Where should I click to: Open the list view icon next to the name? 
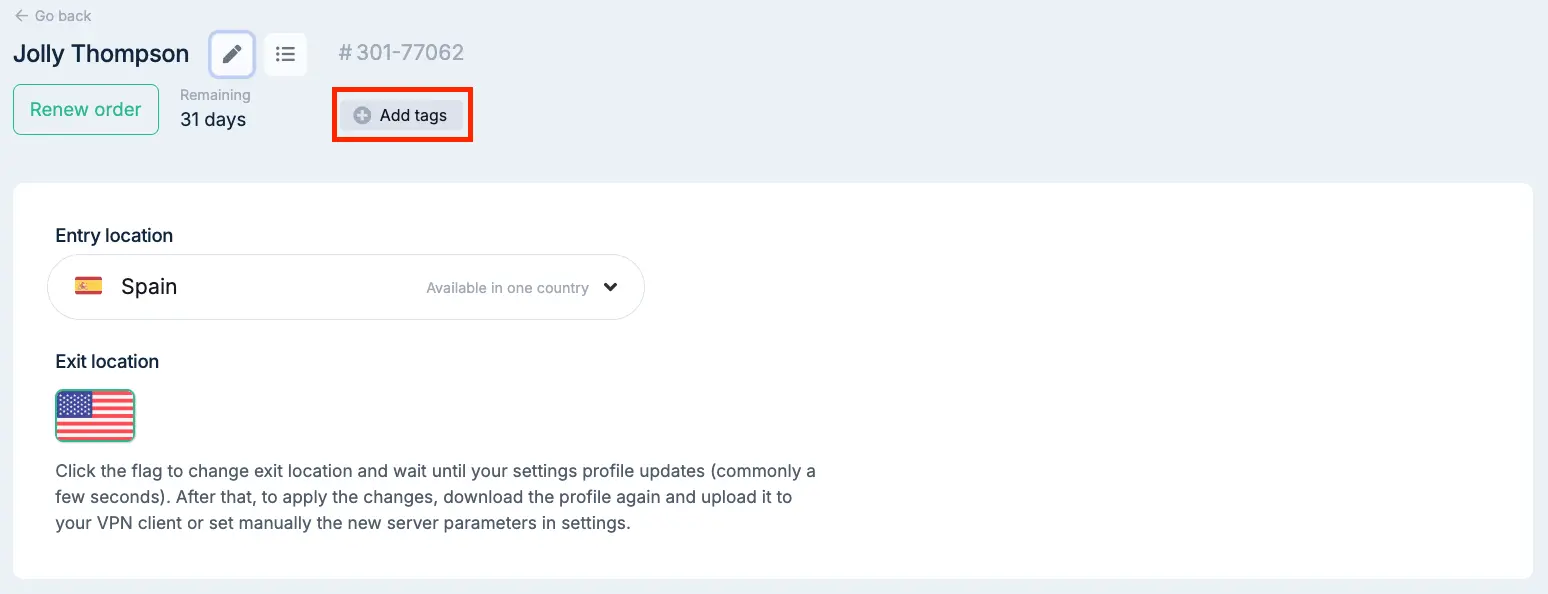coord(286,54)
